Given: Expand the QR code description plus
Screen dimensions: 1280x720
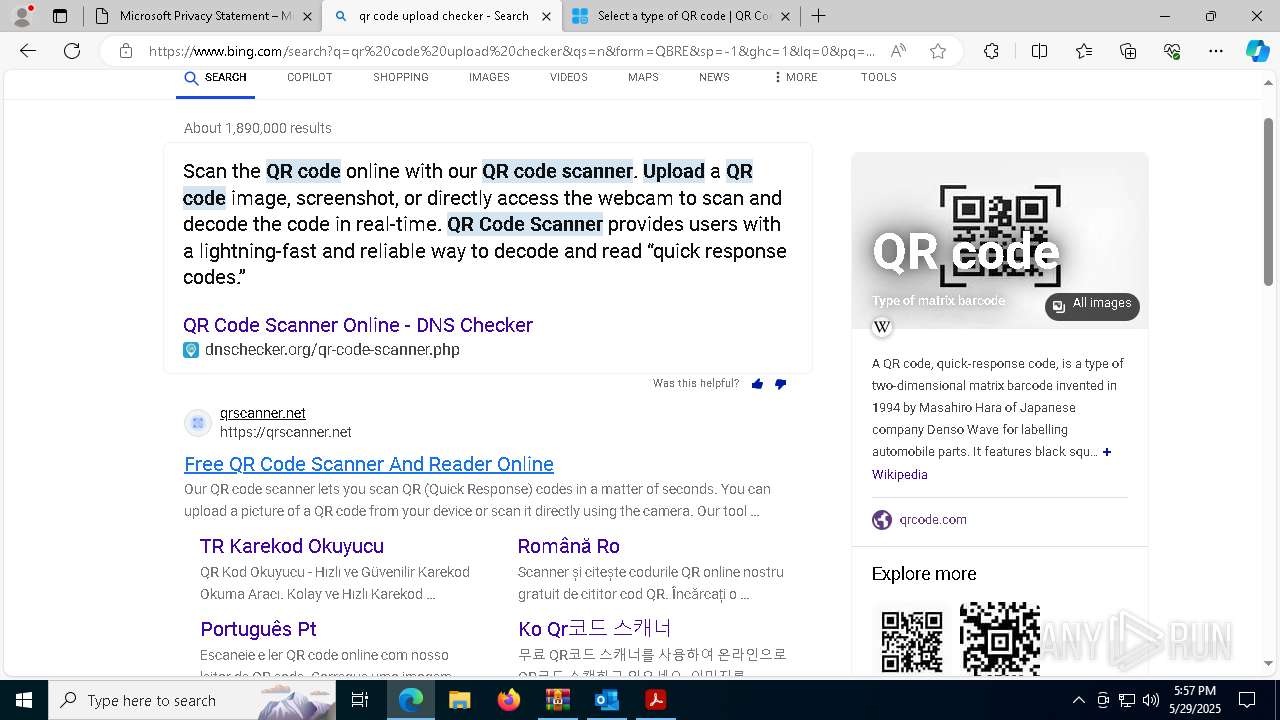Looking at the screenshot, I should (x=1107, y=452).
